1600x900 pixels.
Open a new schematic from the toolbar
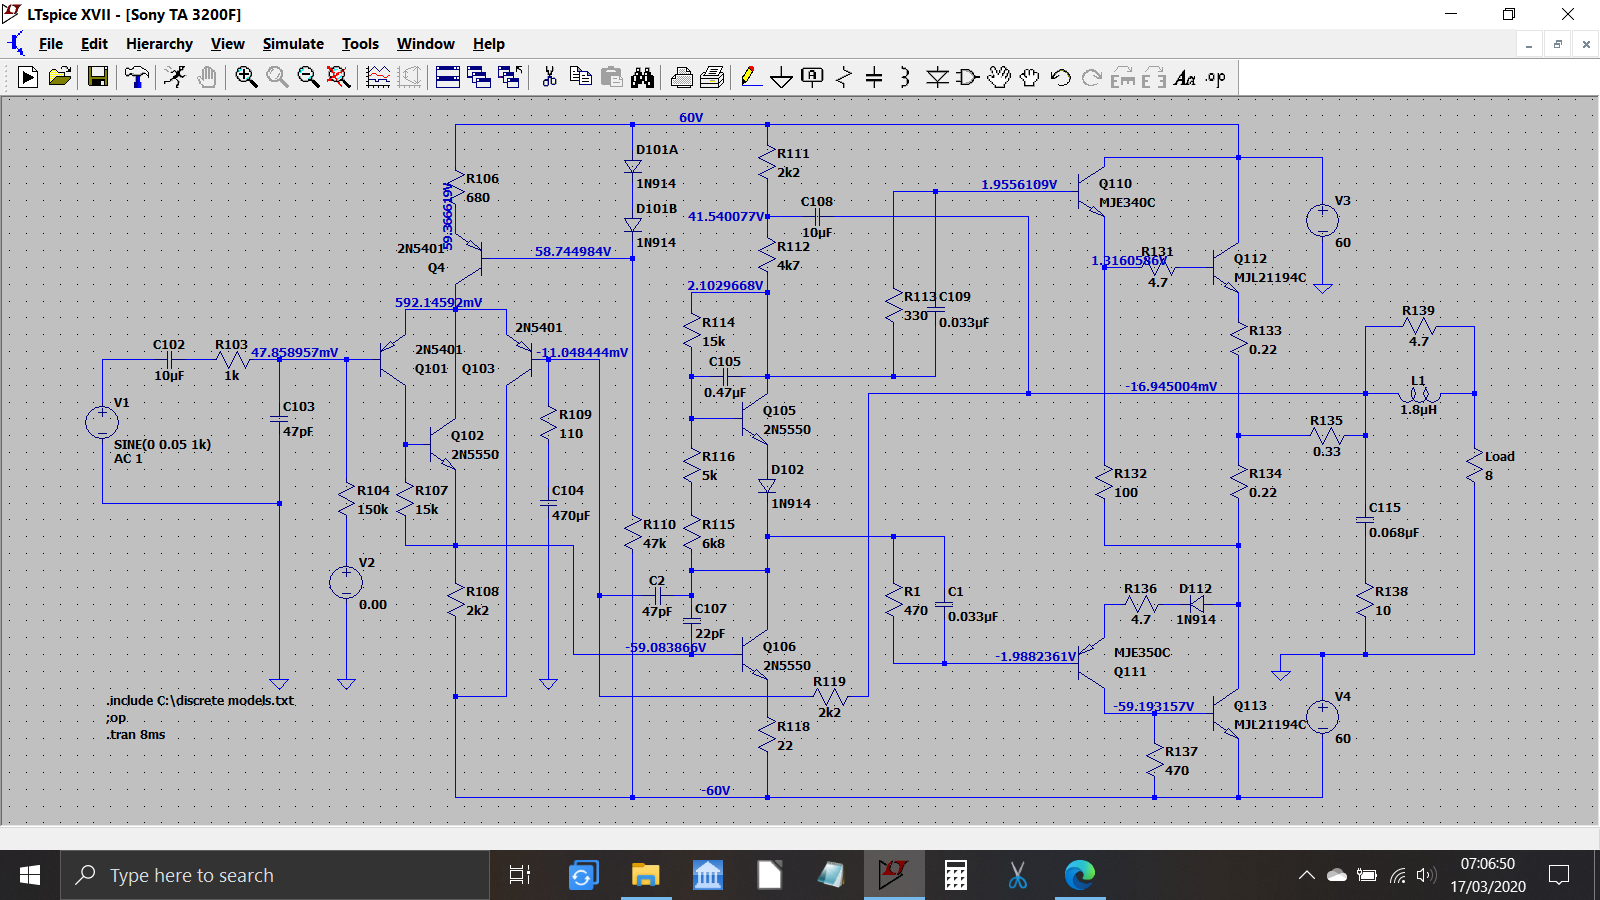coord(28,77)
